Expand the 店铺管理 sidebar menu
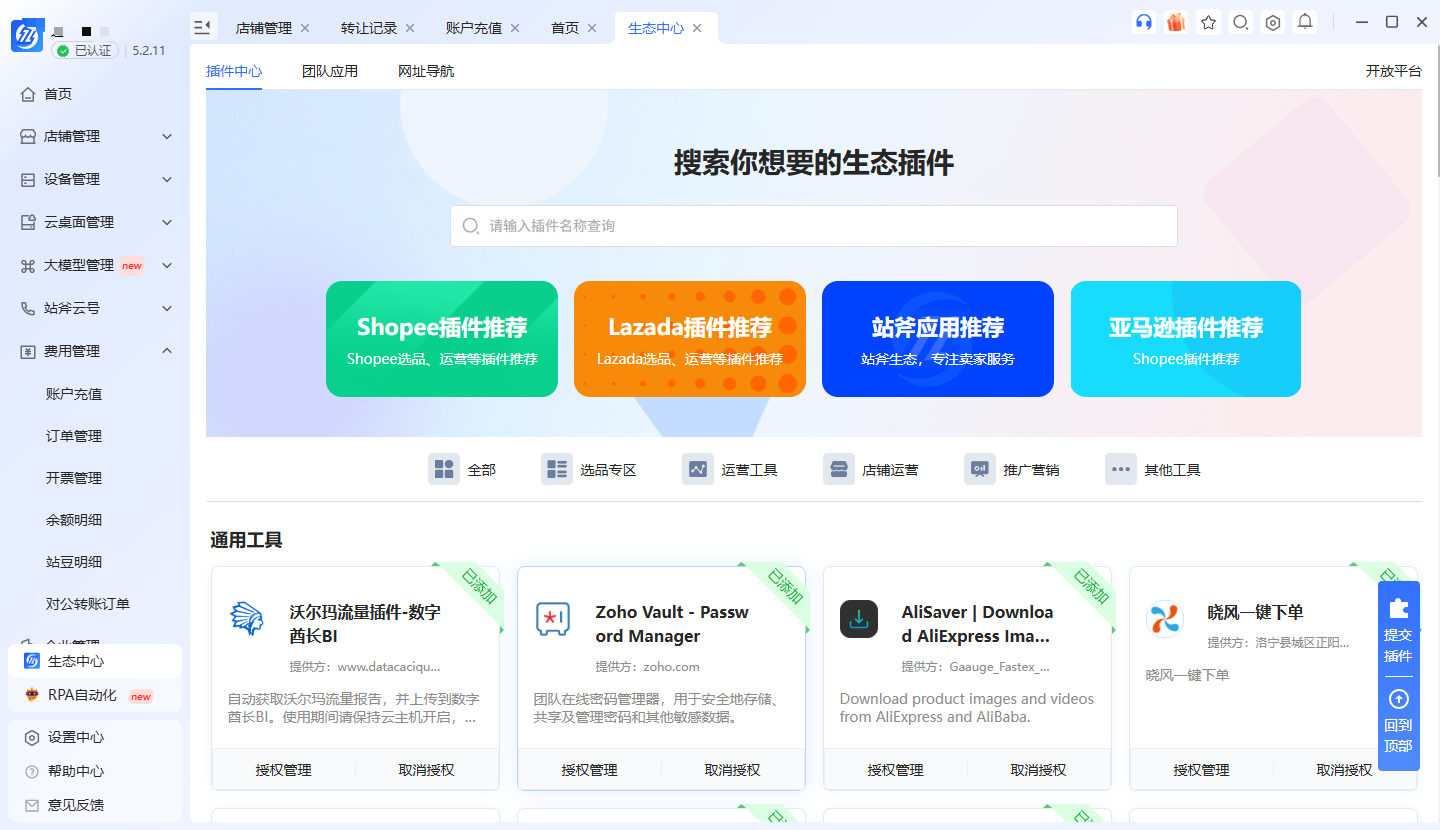The height and width of the screenshot is (830, 1440). coord(95,136)
